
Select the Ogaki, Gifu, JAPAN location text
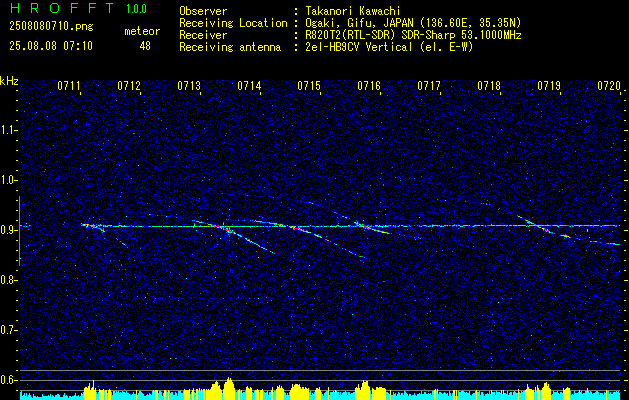[x=413, y=23]
